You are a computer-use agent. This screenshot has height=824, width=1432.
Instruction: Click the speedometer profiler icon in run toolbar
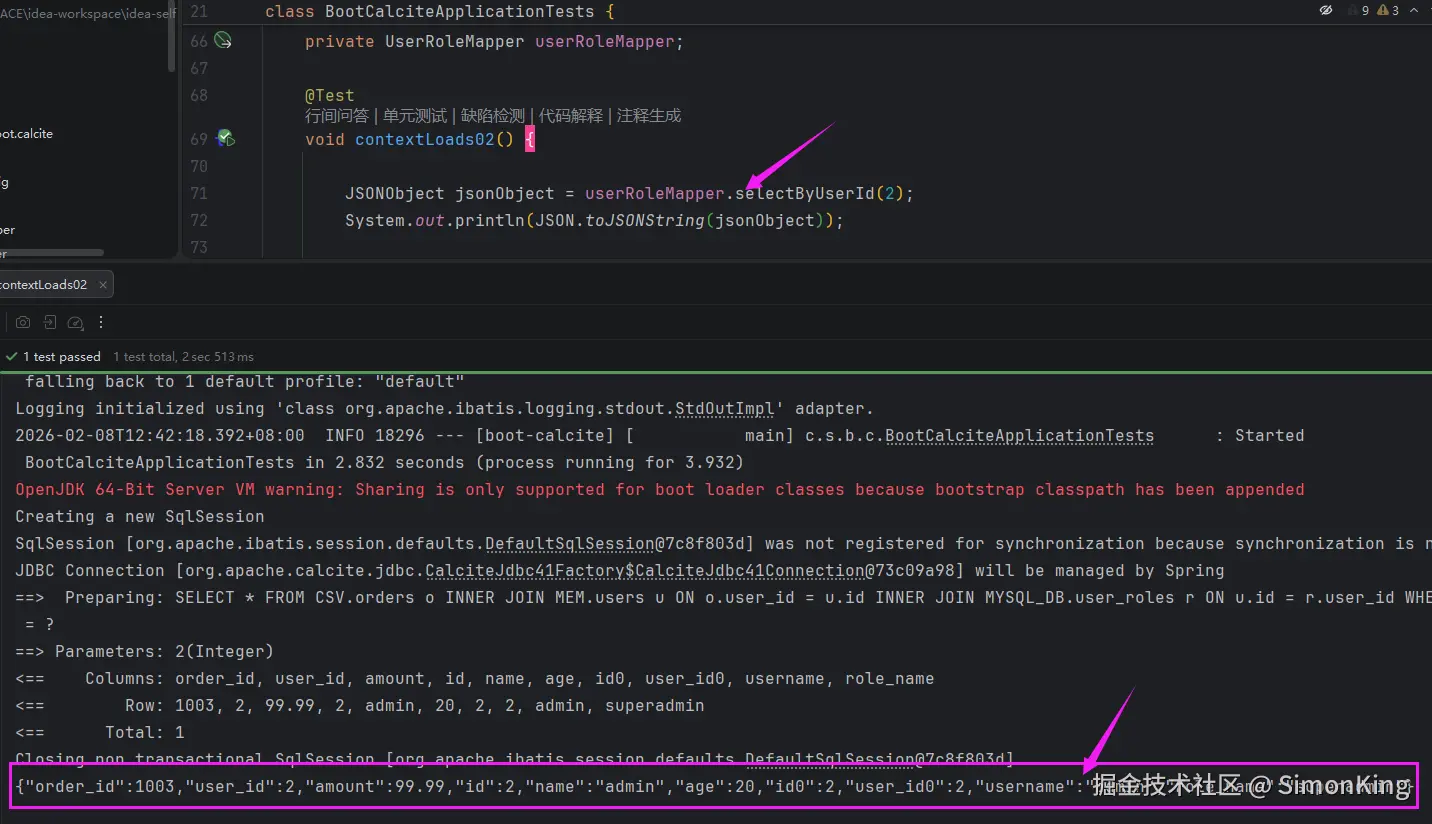(x=75, y=322)
